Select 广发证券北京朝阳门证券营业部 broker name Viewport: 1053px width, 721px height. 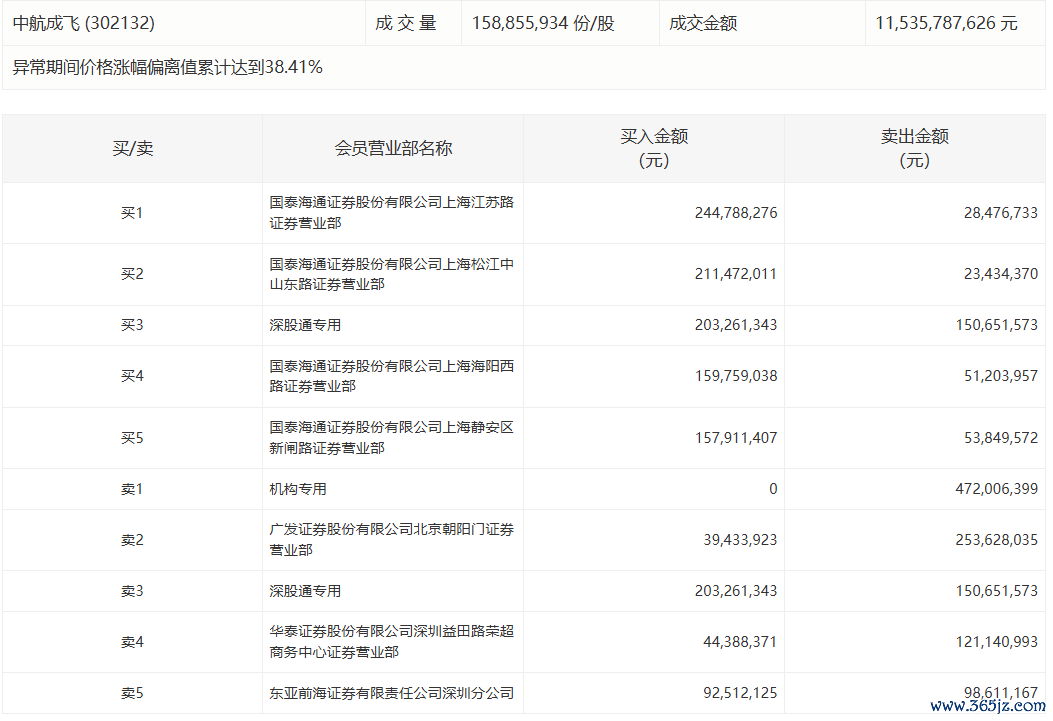pyautogui.click(x=391, y=540)
